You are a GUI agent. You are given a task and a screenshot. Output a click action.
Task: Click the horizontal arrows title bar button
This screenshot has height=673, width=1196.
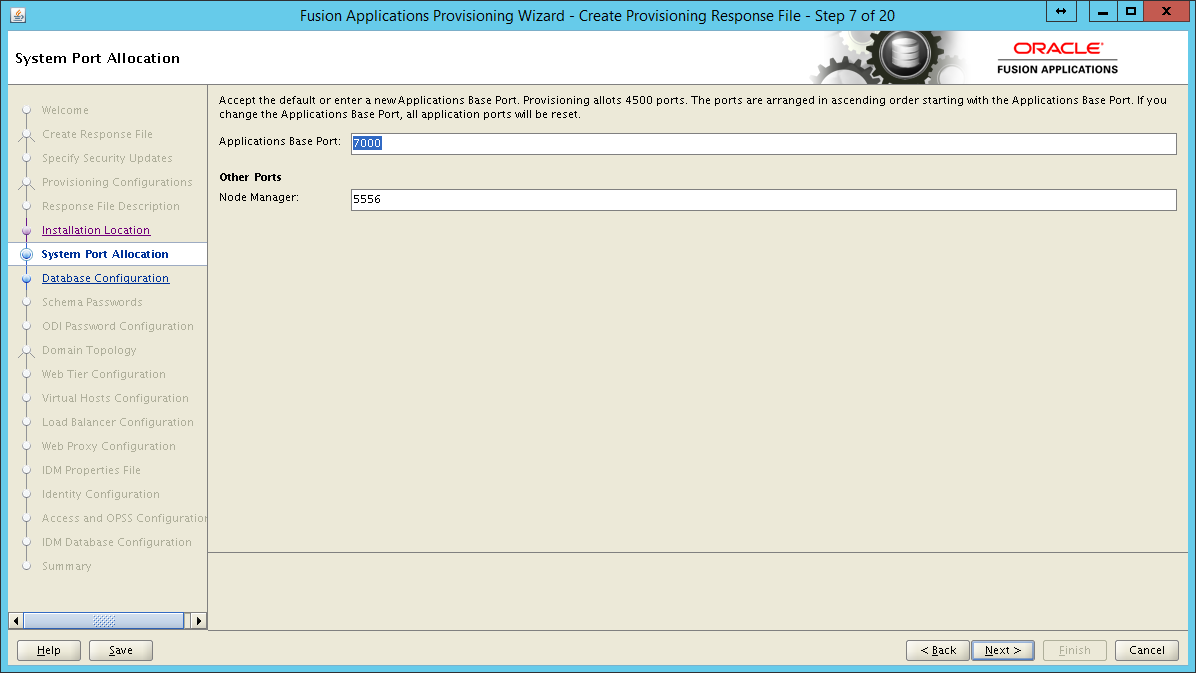[x=1061, y=11]
